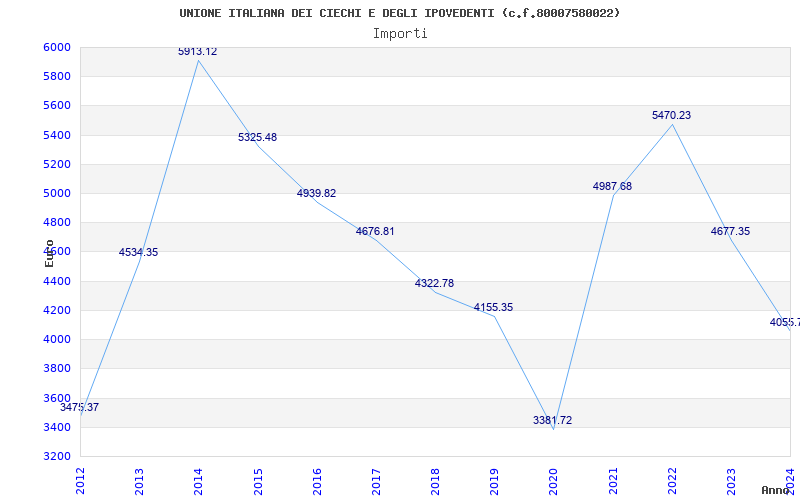800x500 pixels.
Task: Click the 2018 x-axis label
Action: coord(435,481)
